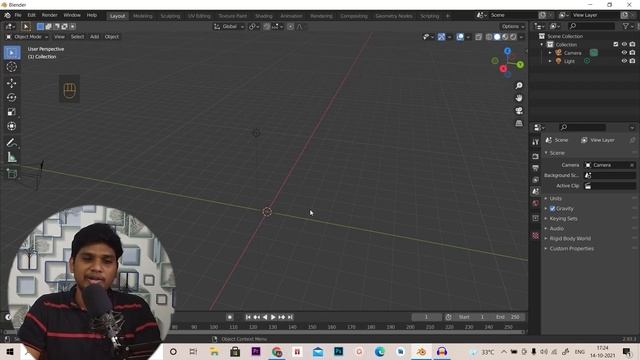Switch perspective/orthographic grid icon

coord(519,123)
